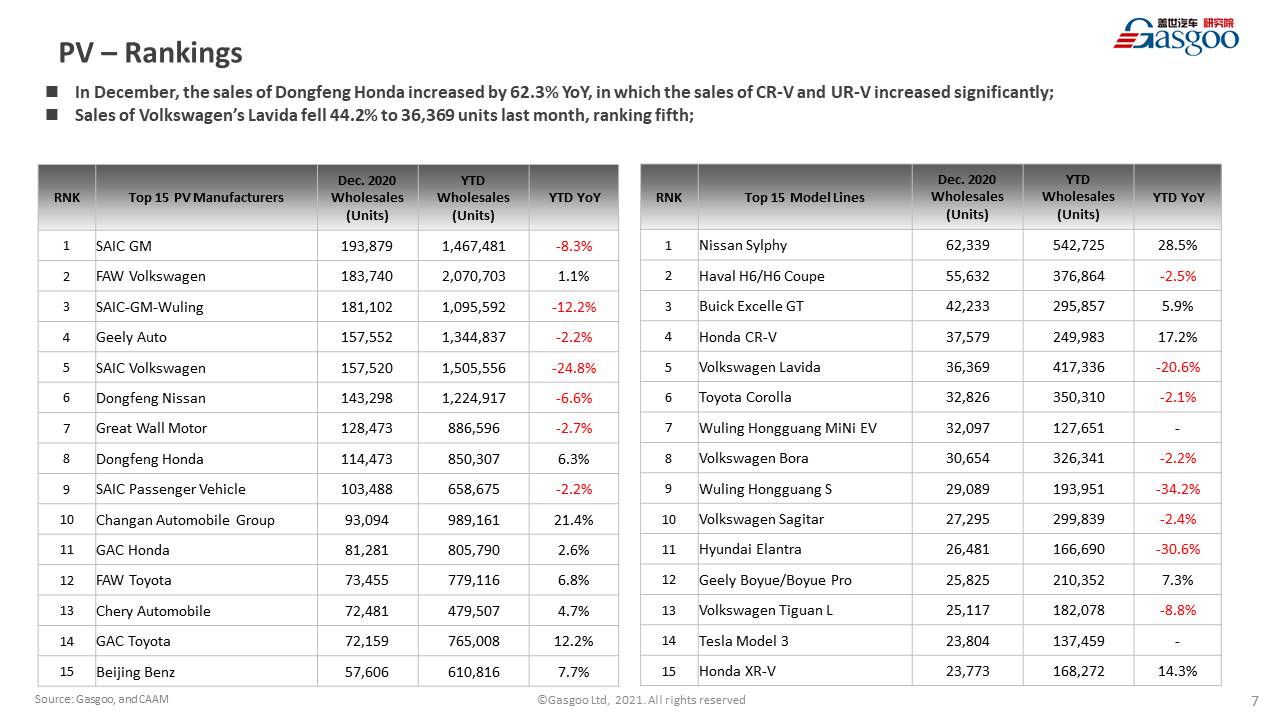Click 'Changan Automobile Group' cell
This screenshot has height=720, width=1280.
pyautogui.click(x=206, y=520)
